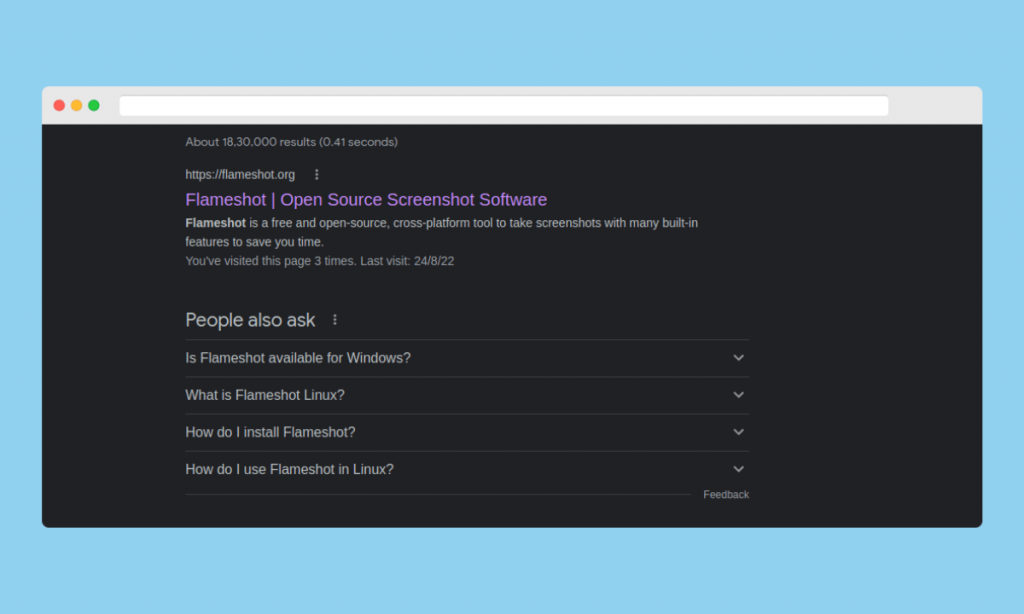Screen dimensions: 1024x614
Task: Expand "How do I install Flameshot?" chevron
Action: (x=738, y=432)
